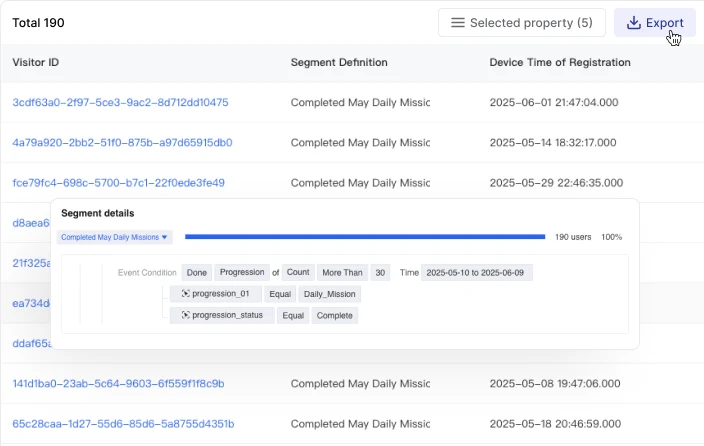Click registration time 2025-05-08 19:47:06.000
The image size is (704, 446).
pyautogui.click(x=555, y=384)
